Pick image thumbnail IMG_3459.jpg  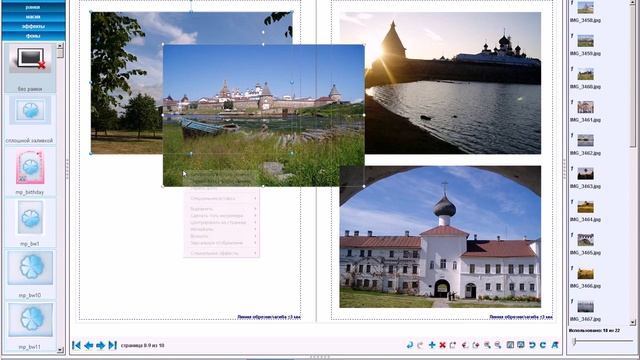pos(585,41)
